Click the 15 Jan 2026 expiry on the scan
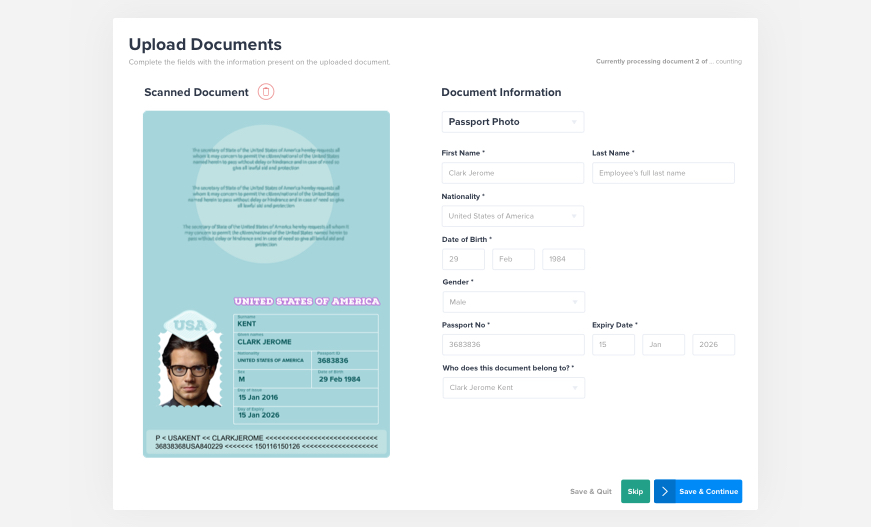This screenshot has width=871, height=527. click(x=259, y=415)
